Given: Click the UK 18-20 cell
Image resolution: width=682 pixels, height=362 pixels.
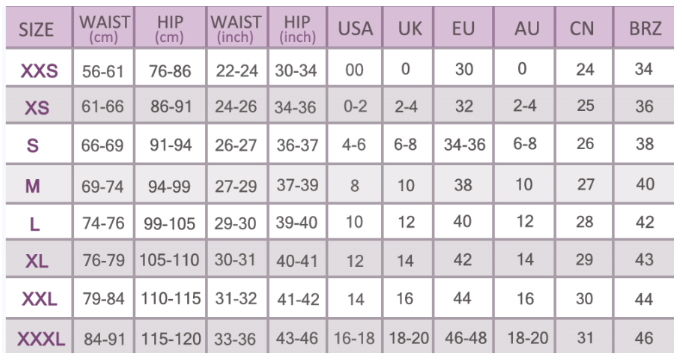Looking at the screenshot, I should [x=408, y=338].
